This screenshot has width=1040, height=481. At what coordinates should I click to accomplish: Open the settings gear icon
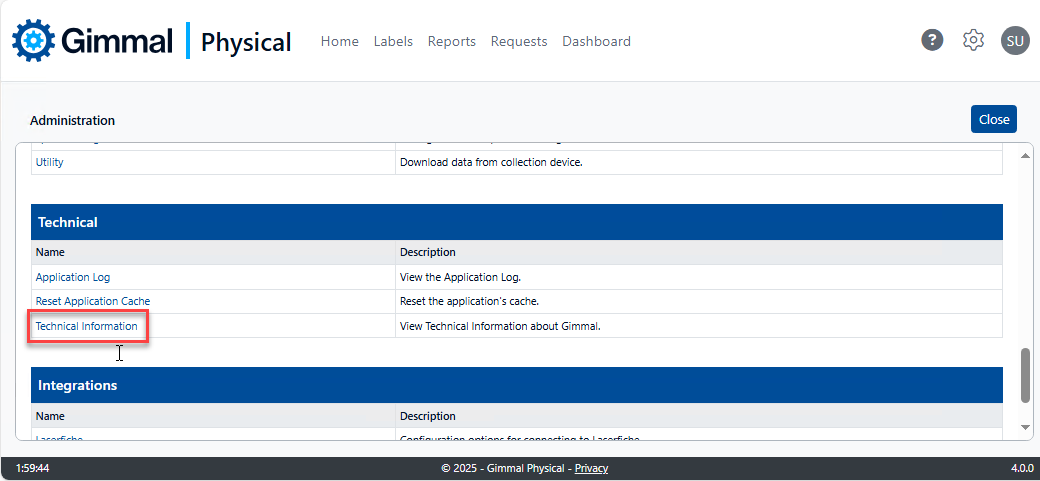[x=973, y=40]
